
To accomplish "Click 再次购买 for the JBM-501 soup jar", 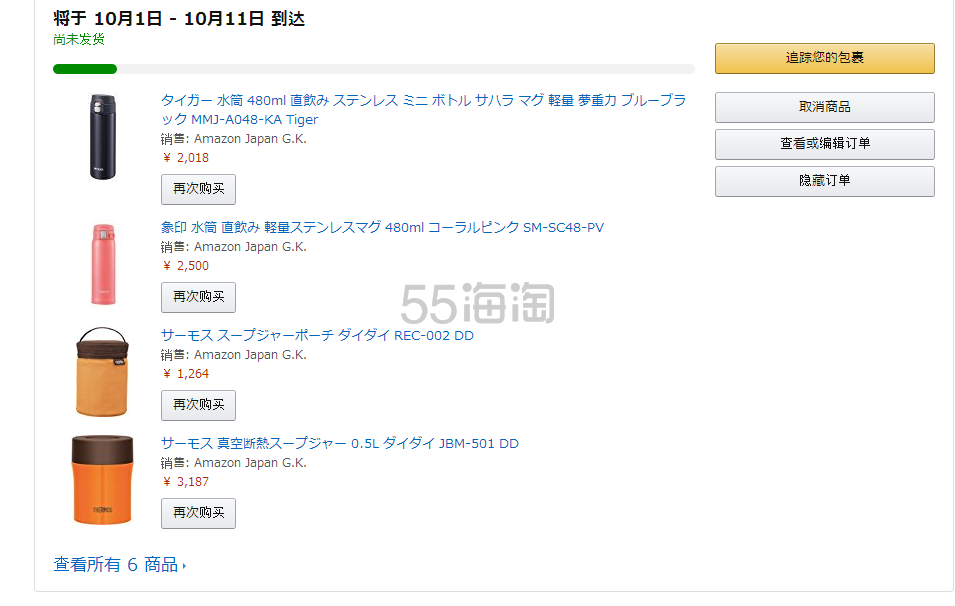I will pyautogui.click(x=198, y=513).
